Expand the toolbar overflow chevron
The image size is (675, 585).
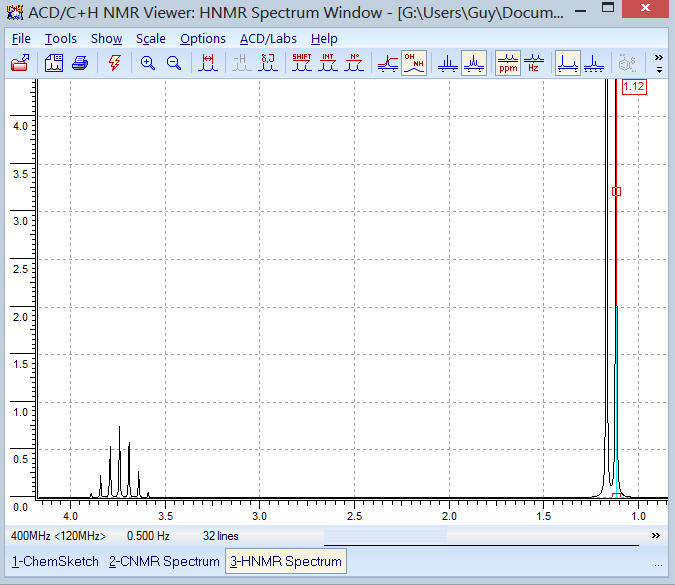(659, 57)
